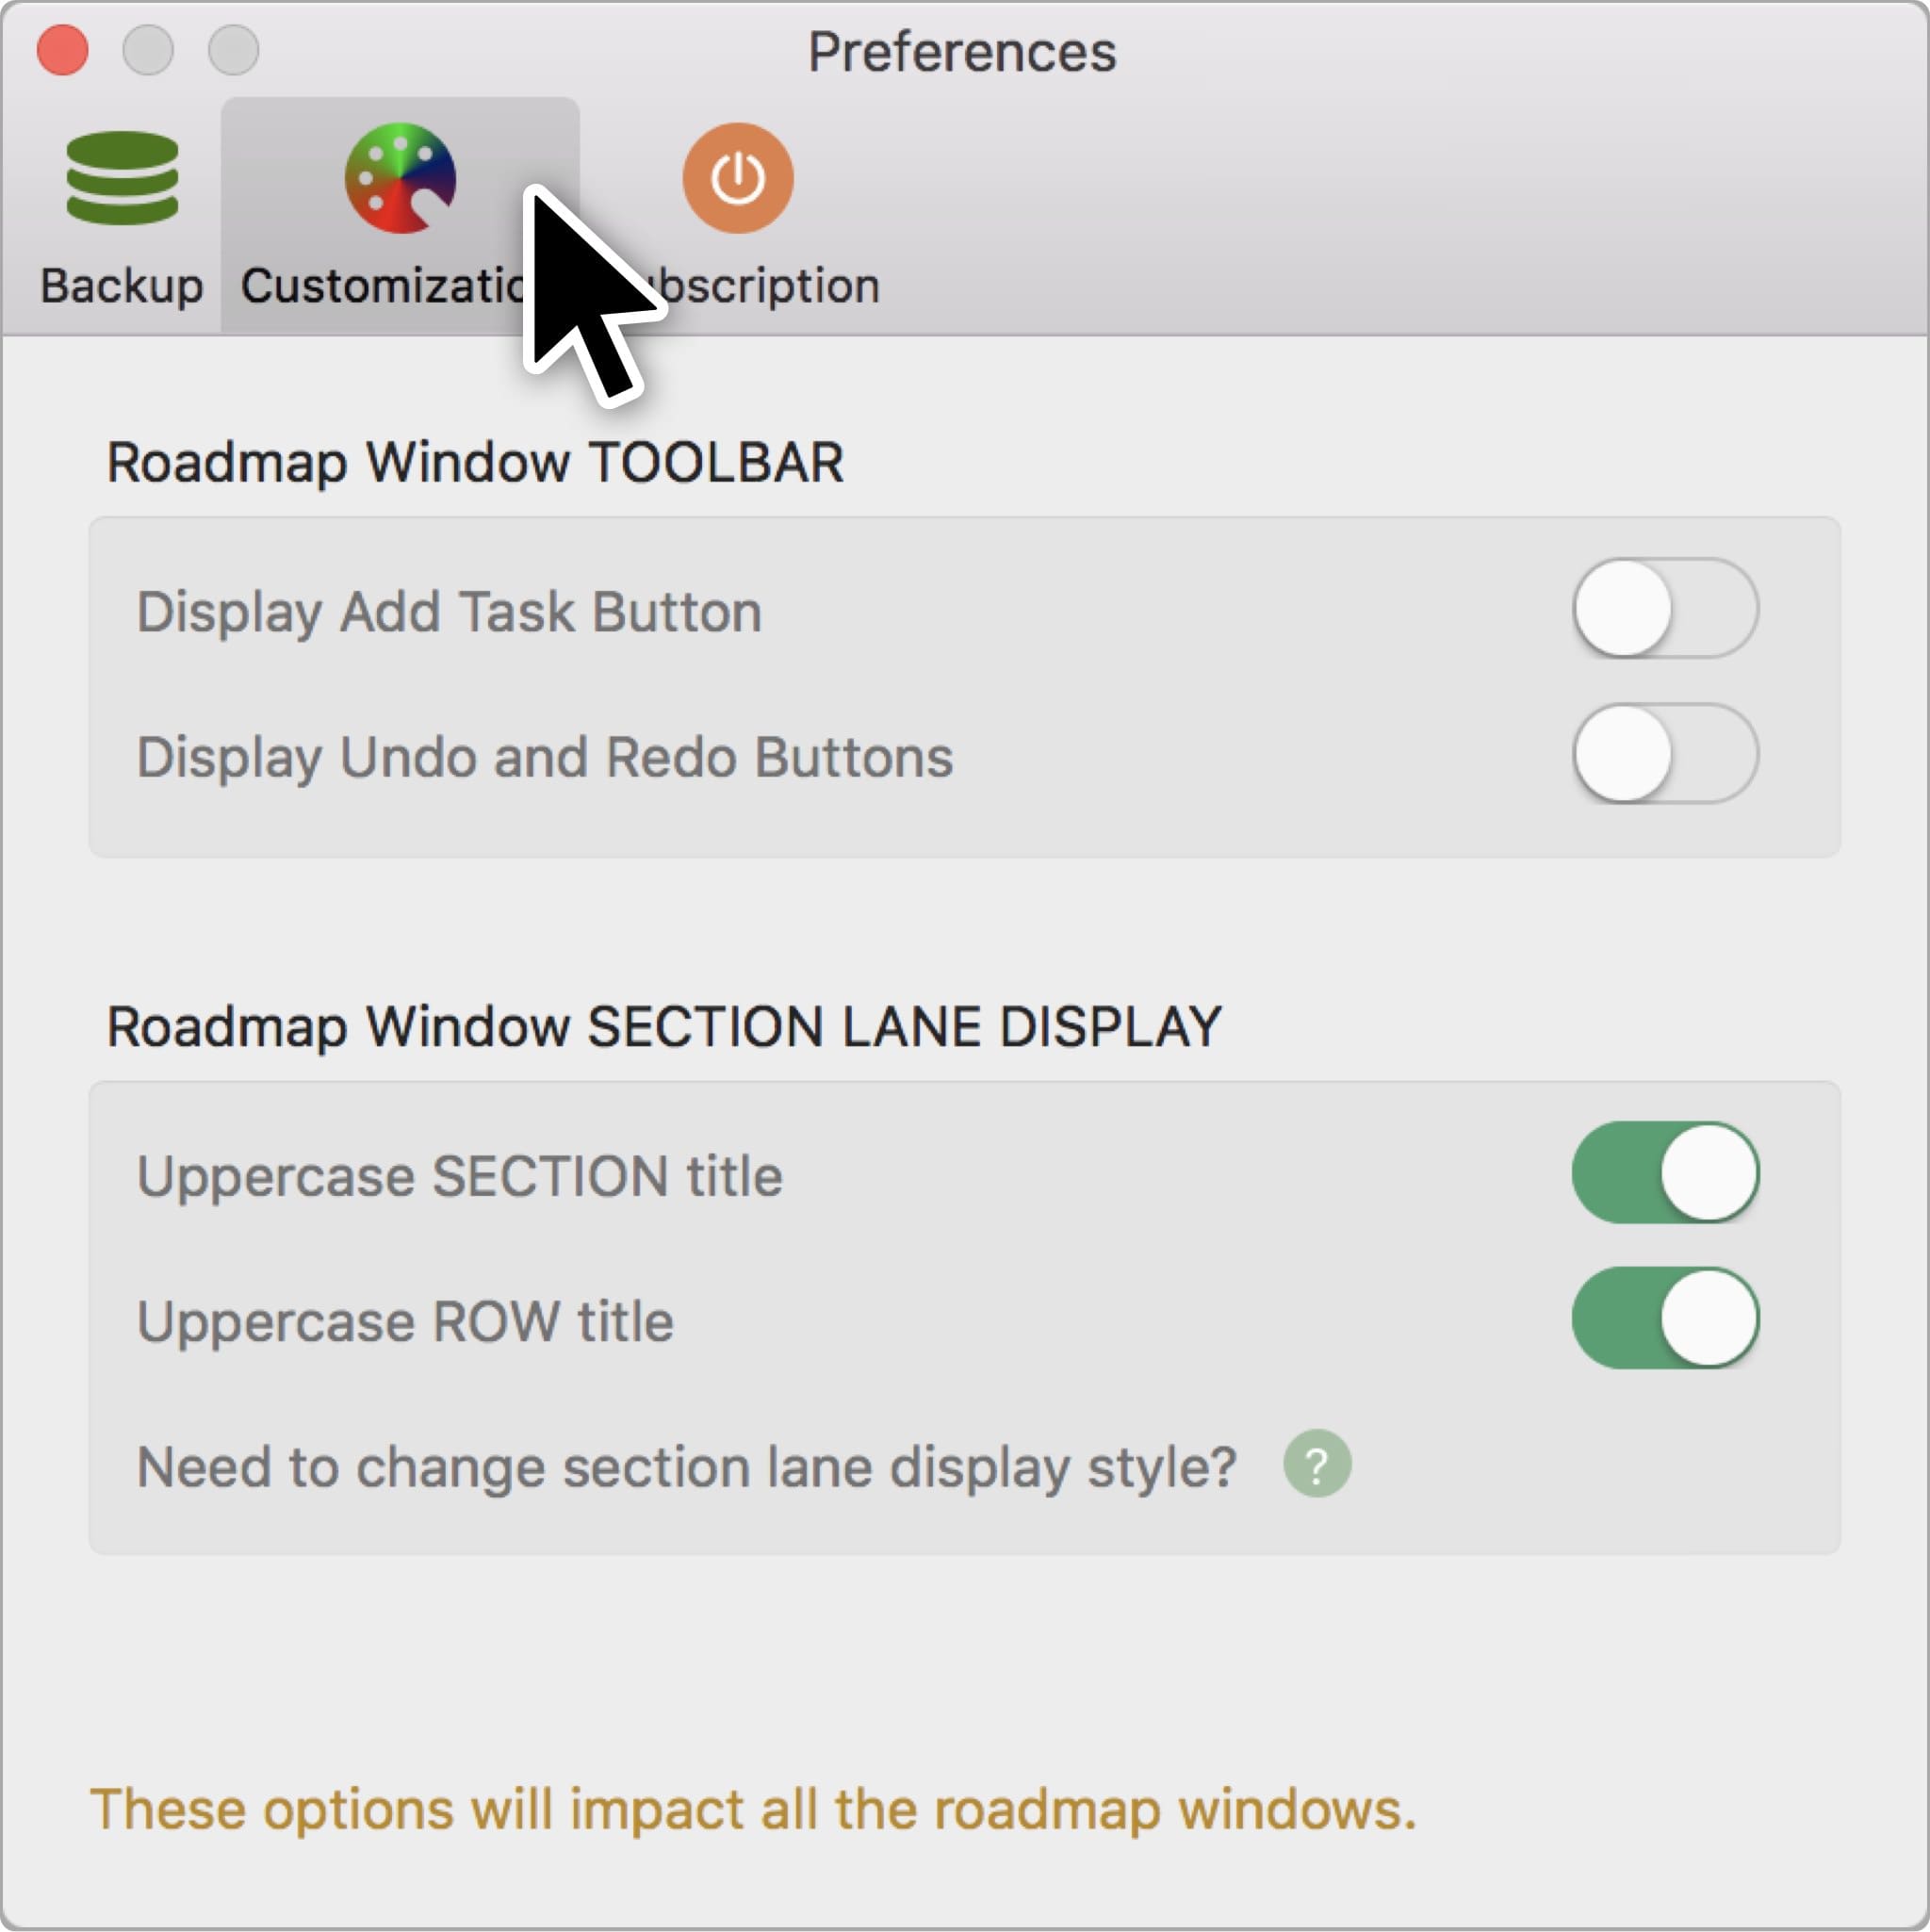
Task: Disable the Uppercase SECTION title switch
Action: click(1664, 1173)
